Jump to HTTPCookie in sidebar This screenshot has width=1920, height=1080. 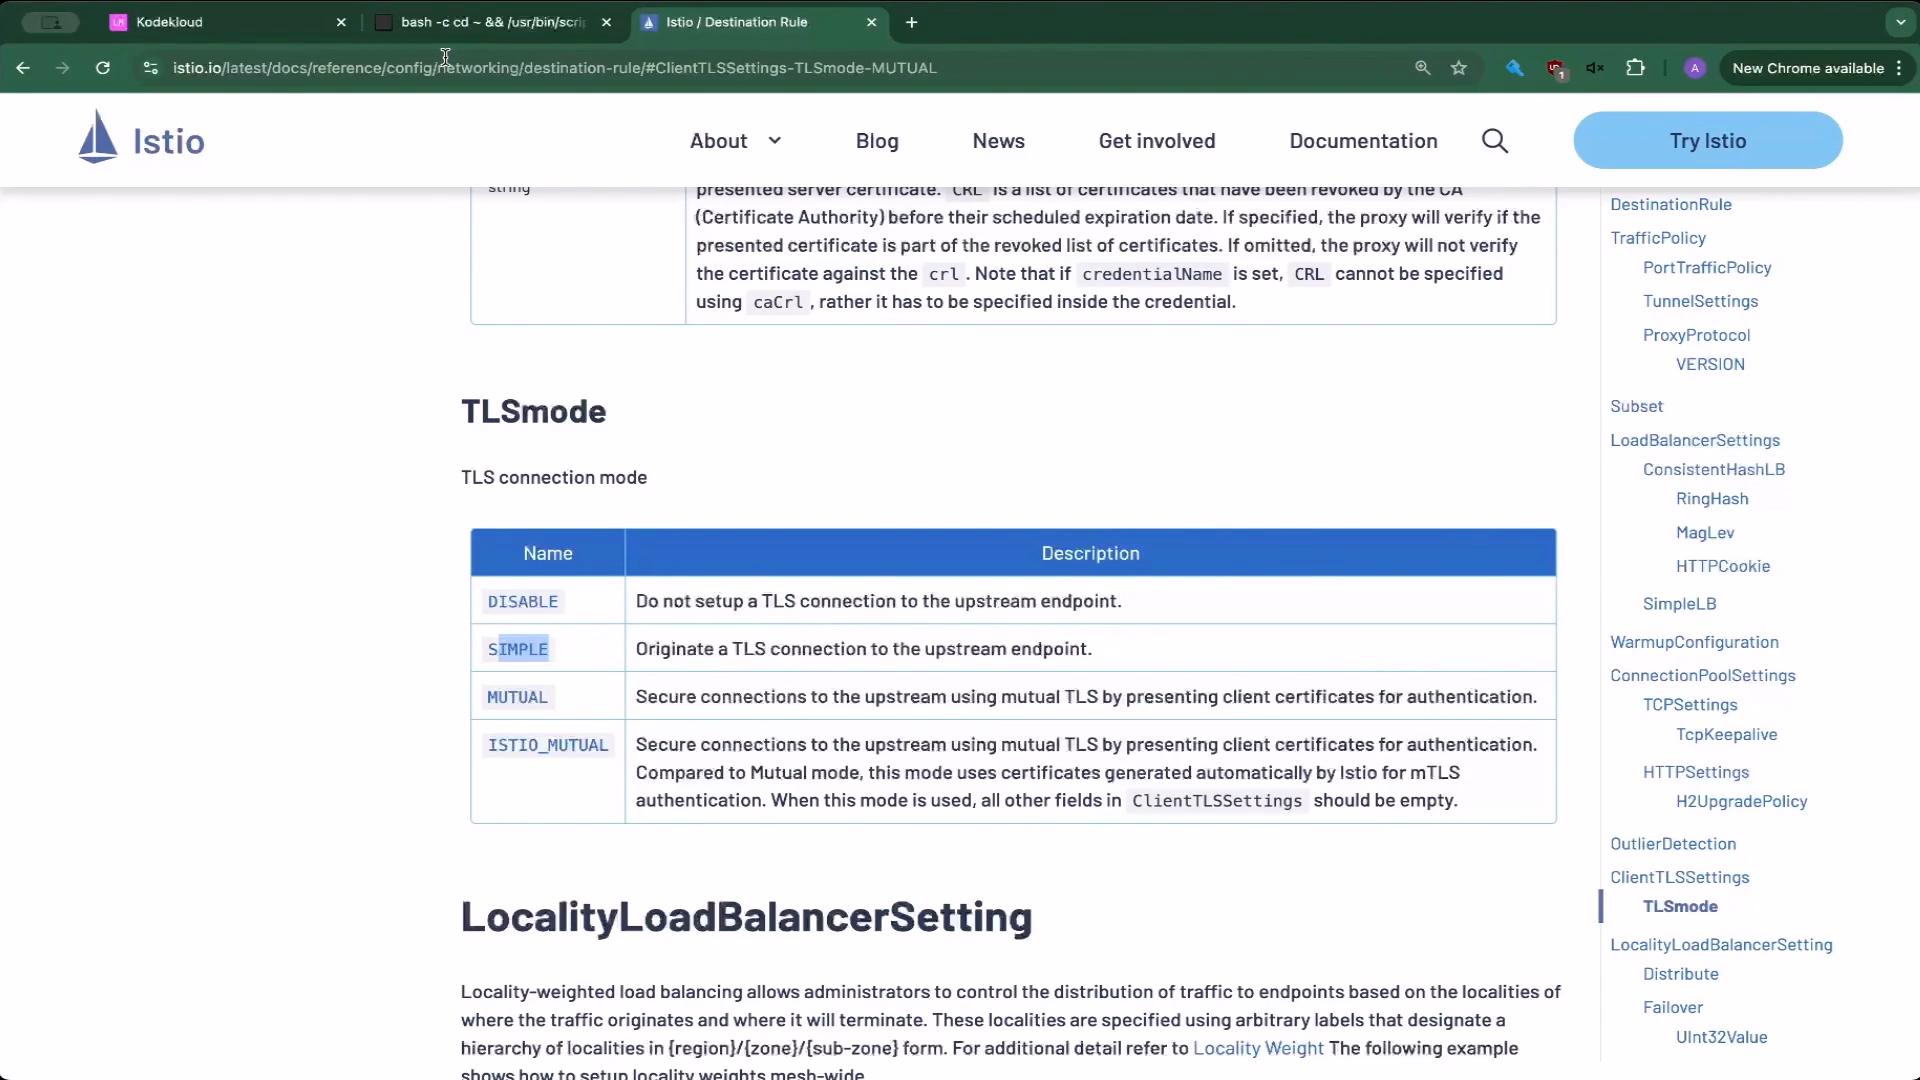point(1722,566)
